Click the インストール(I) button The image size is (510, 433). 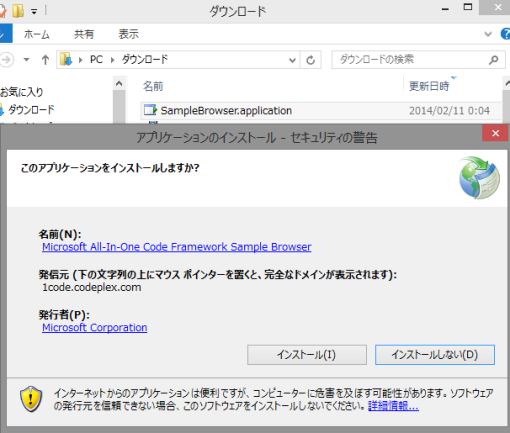[x=307, y=355]
